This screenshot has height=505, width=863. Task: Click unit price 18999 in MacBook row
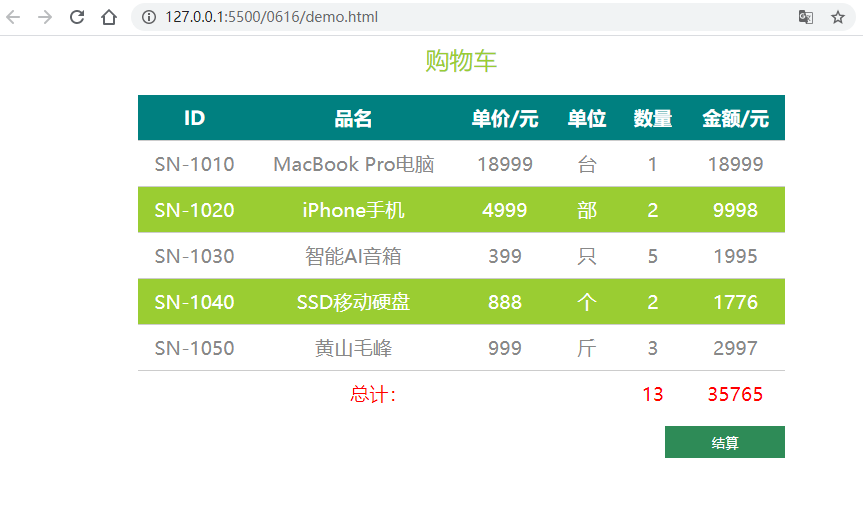(505, 164)
